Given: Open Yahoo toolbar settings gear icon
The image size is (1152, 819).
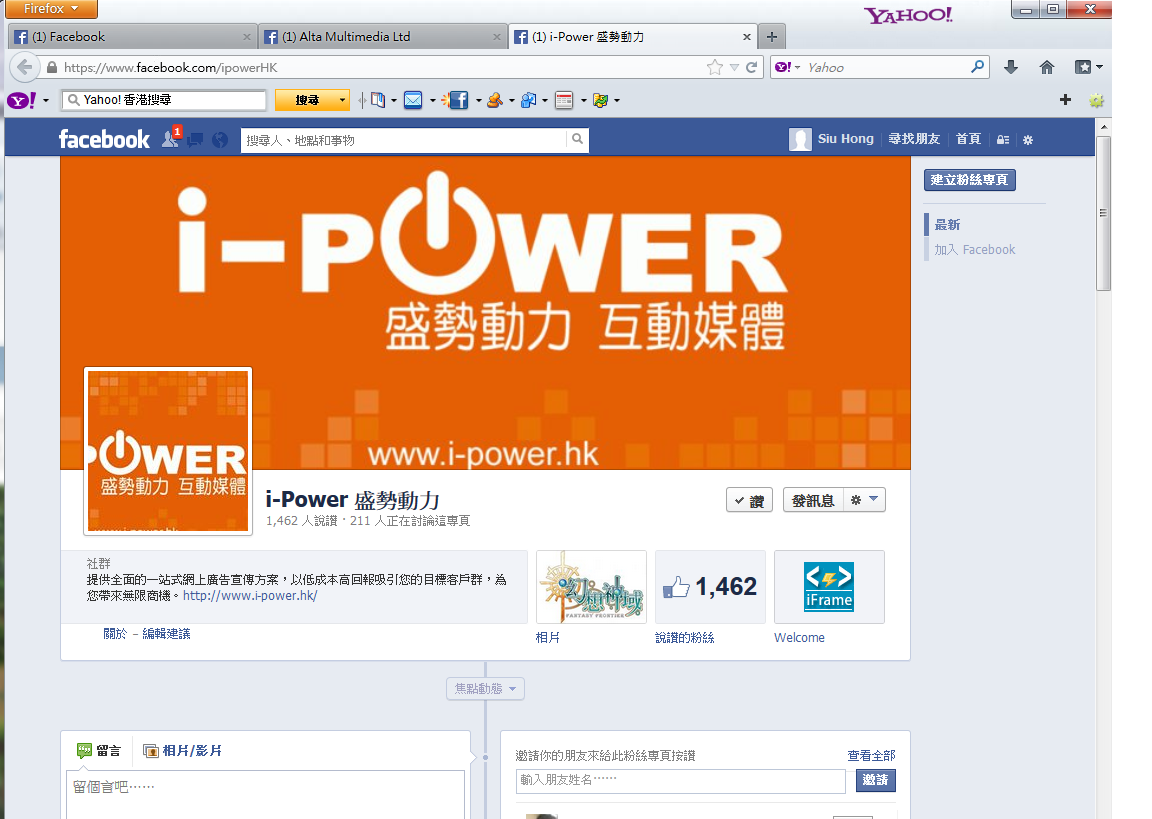Looking at the screenshot, I should click(x=1096, y=101).
